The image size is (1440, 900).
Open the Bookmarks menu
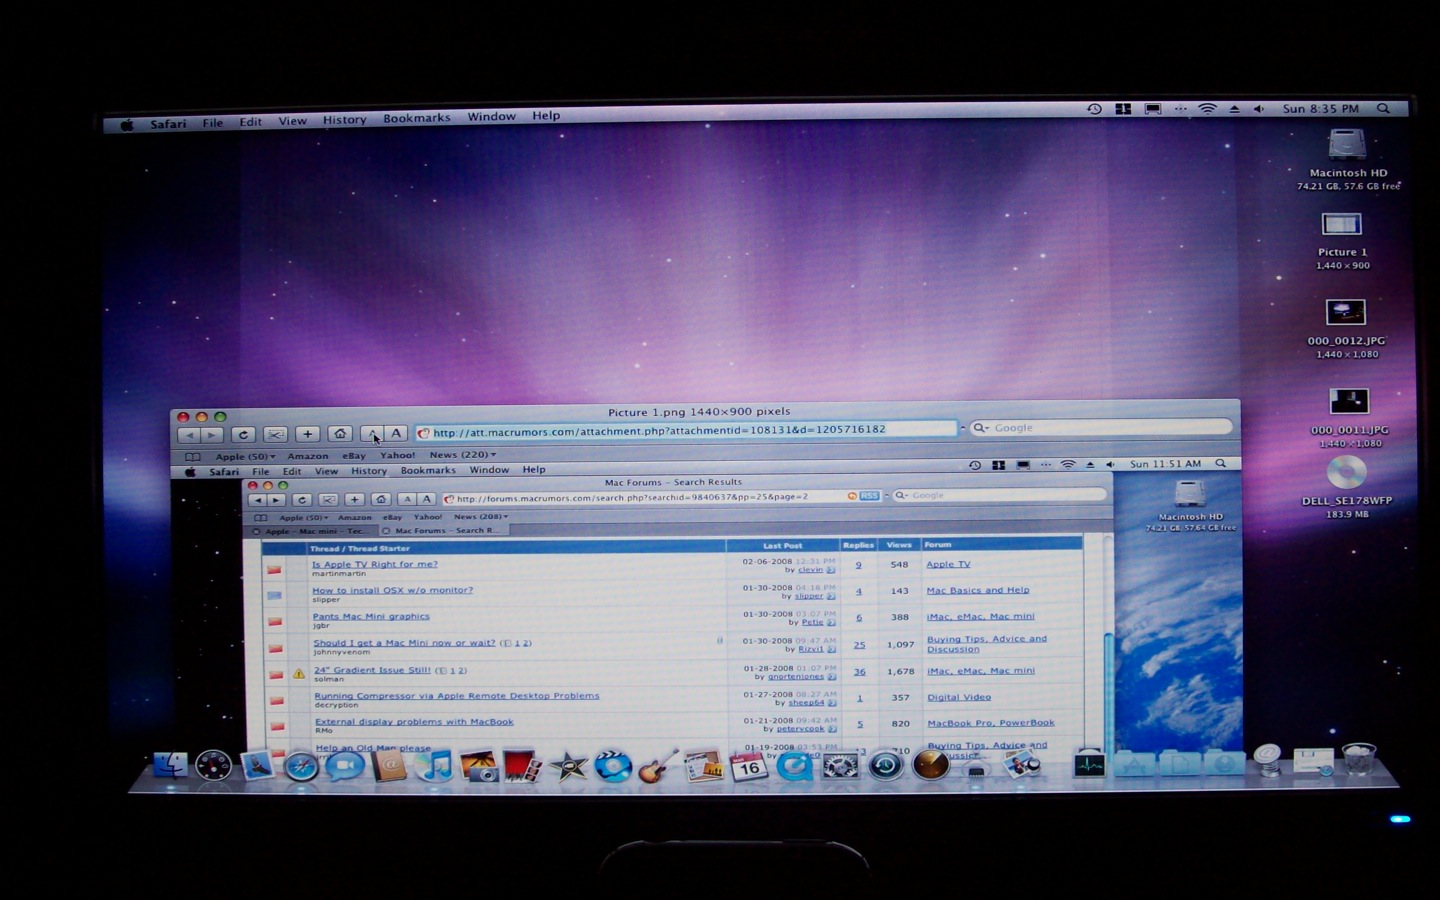416,118
